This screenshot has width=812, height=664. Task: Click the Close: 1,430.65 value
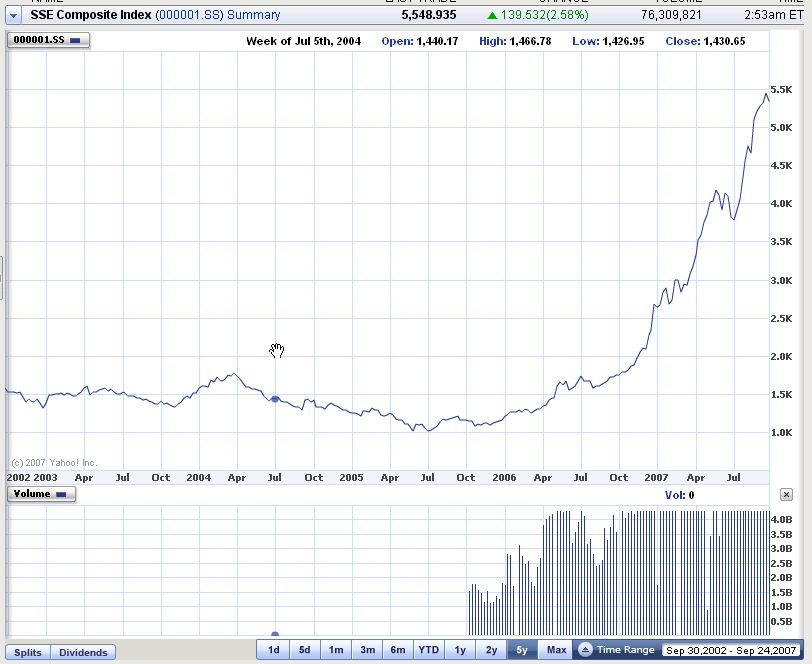(705, 41)
